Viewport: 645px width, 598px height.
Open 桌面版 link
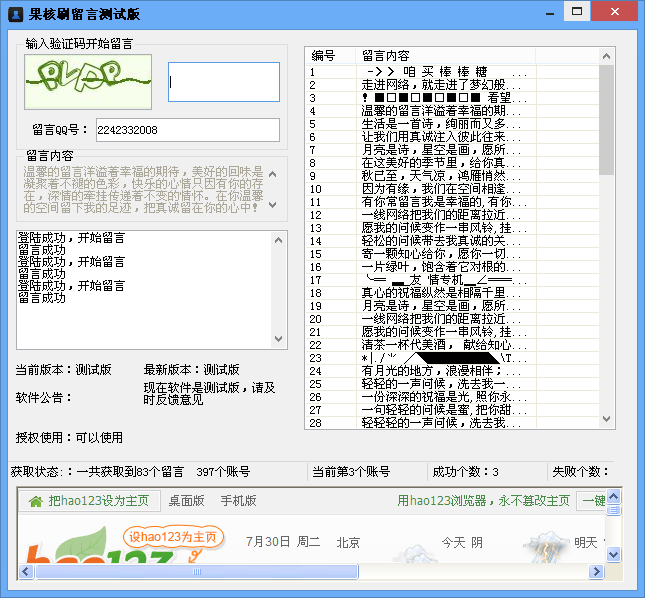187,501
